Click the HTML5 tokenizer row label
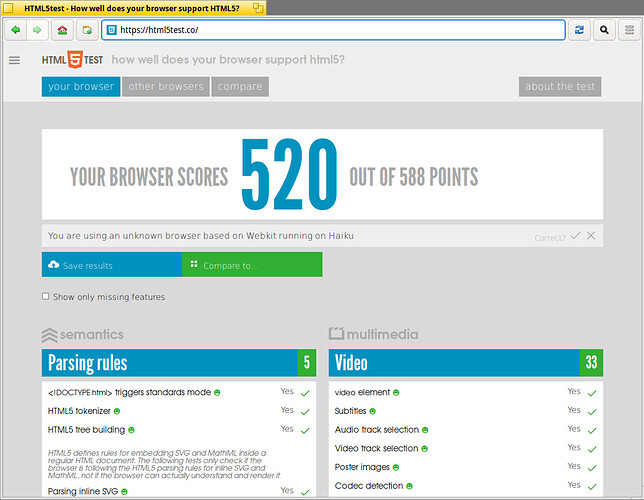 [x=79, y=411]
